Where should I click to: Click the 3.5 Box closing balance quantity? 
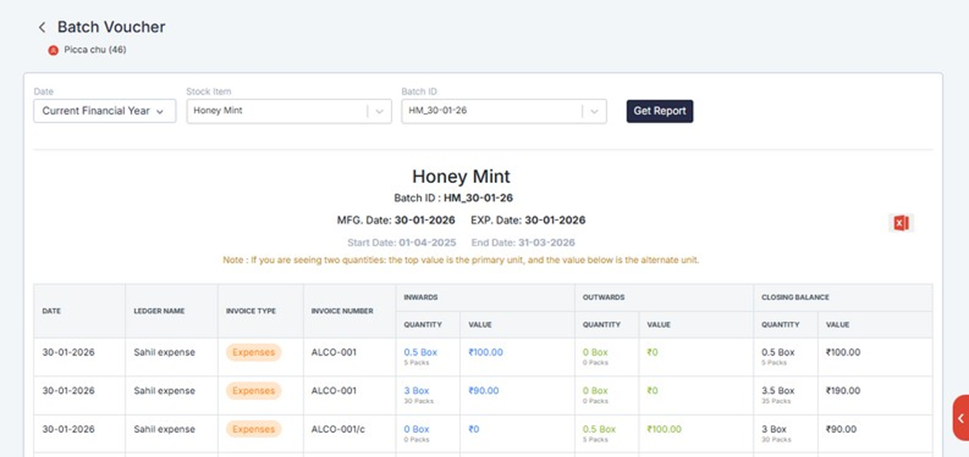pyautogui.click(x=778, y=391)
